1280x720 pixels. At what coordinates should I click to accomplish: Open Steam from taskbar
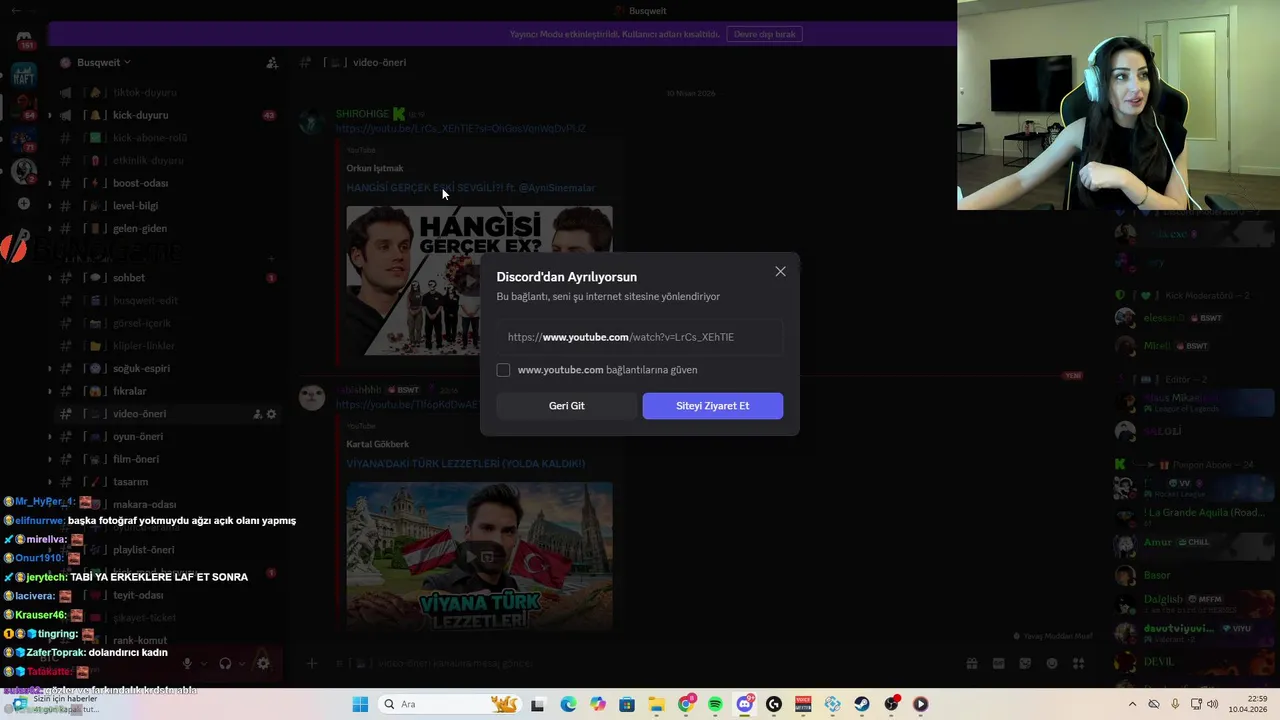862,704
